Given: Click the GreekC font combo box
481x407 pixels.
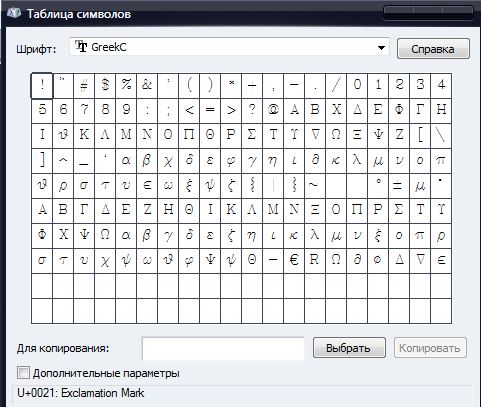Looking at the screenshot, I should click(229, 47).
